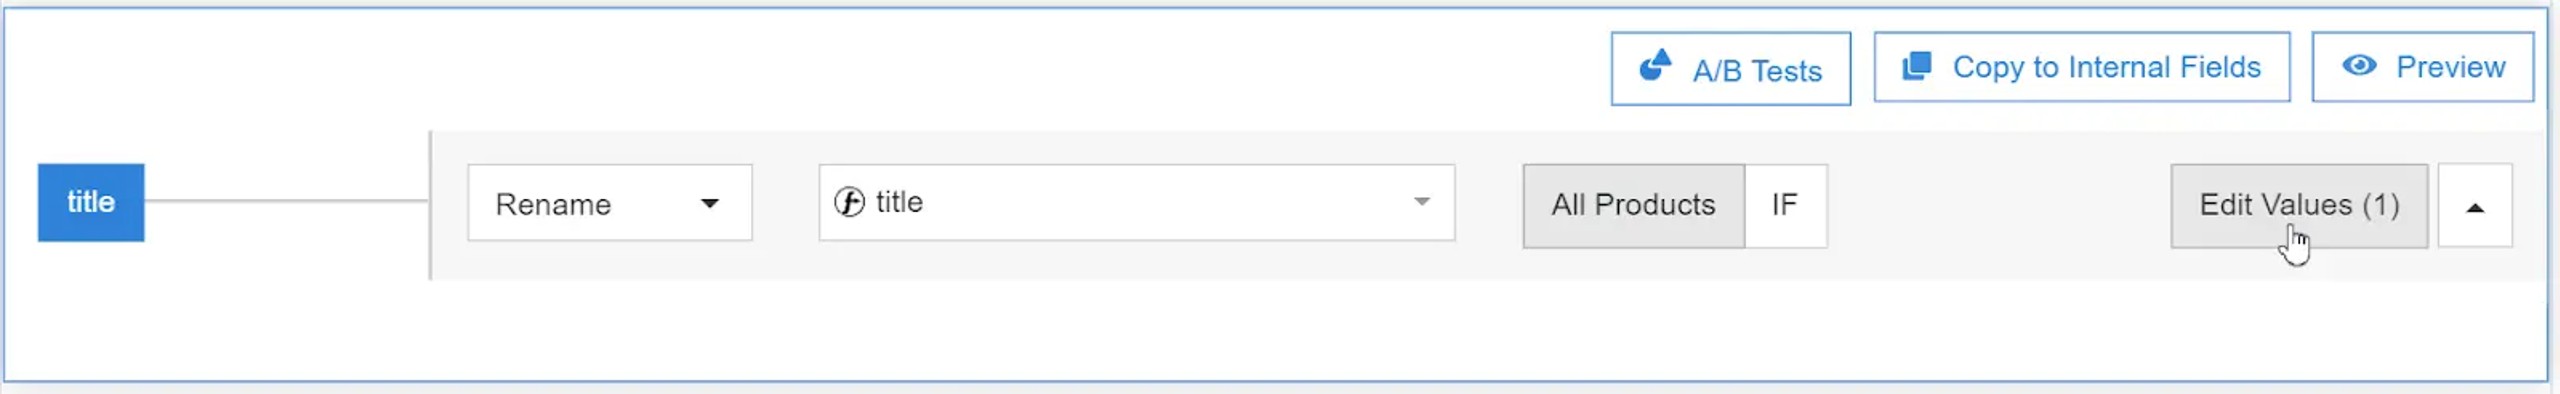Screen dimensions: 2560x394
Task: Click the caret arrow next to Rename
Action: click(x=710, y=204)
